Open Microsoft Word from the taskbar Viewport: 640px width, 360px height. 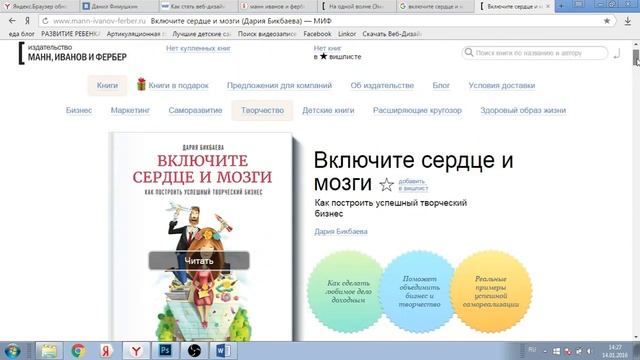(223, 351)
